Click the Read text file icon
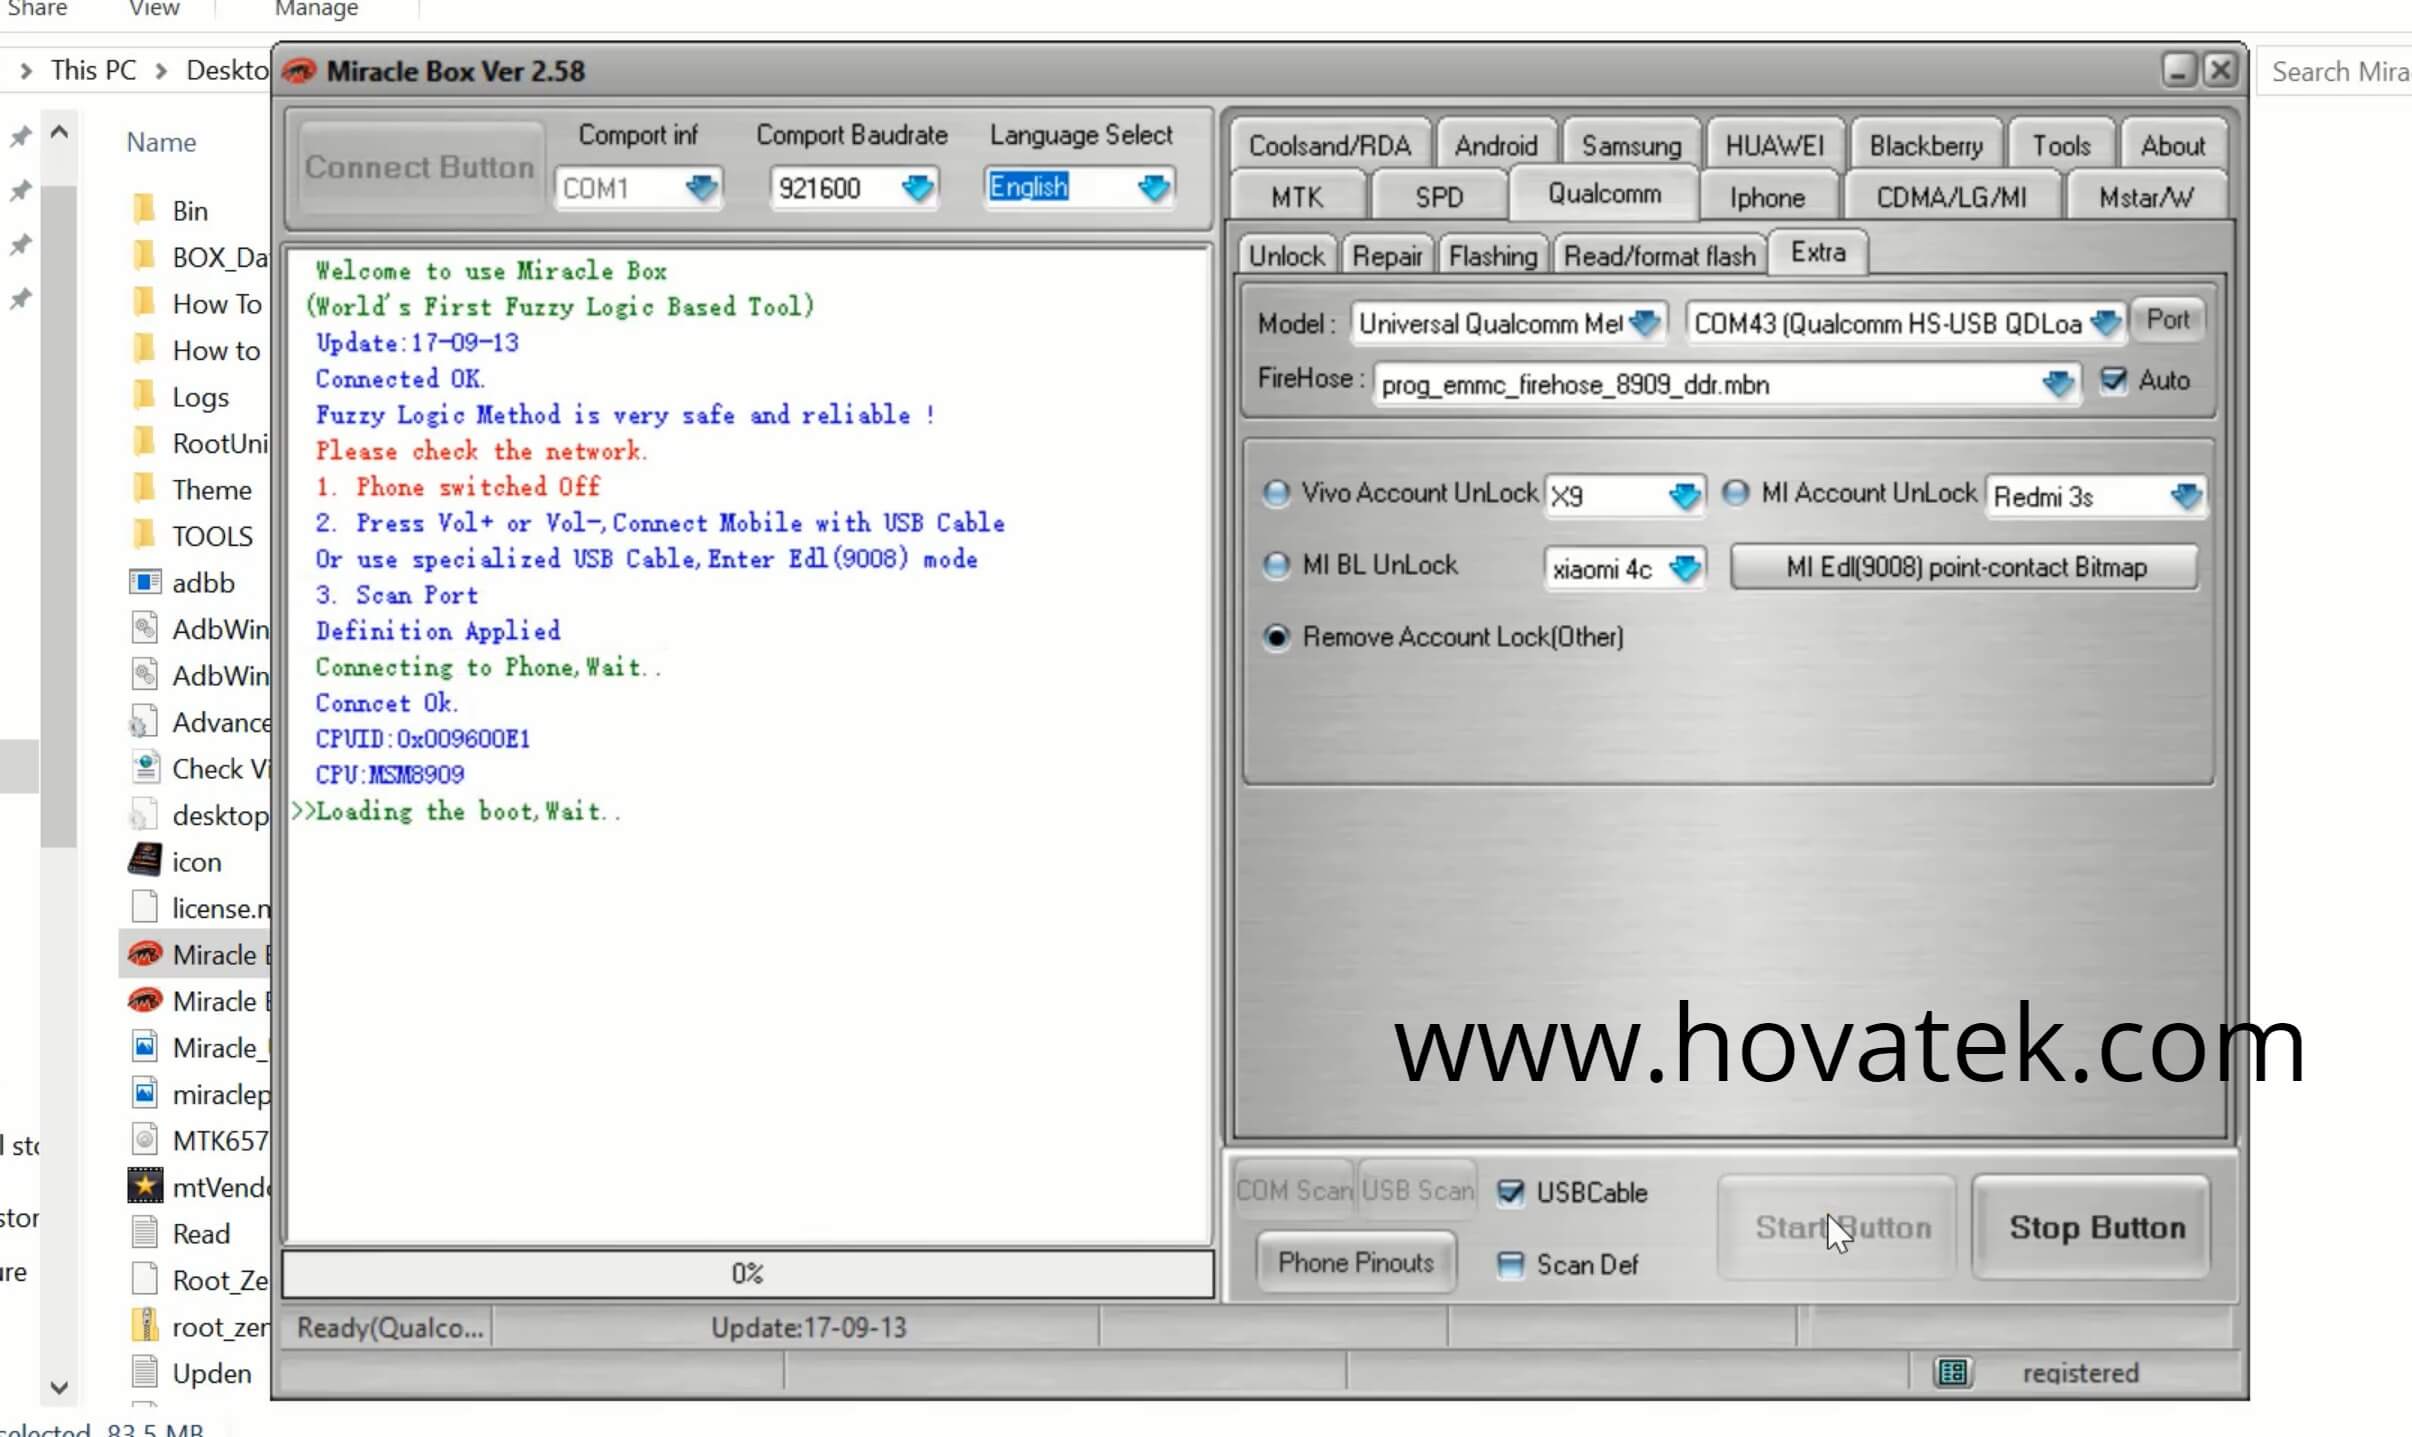Image resolution: width=2412 pixels, height=1437 pixels. coord(145,1232)
